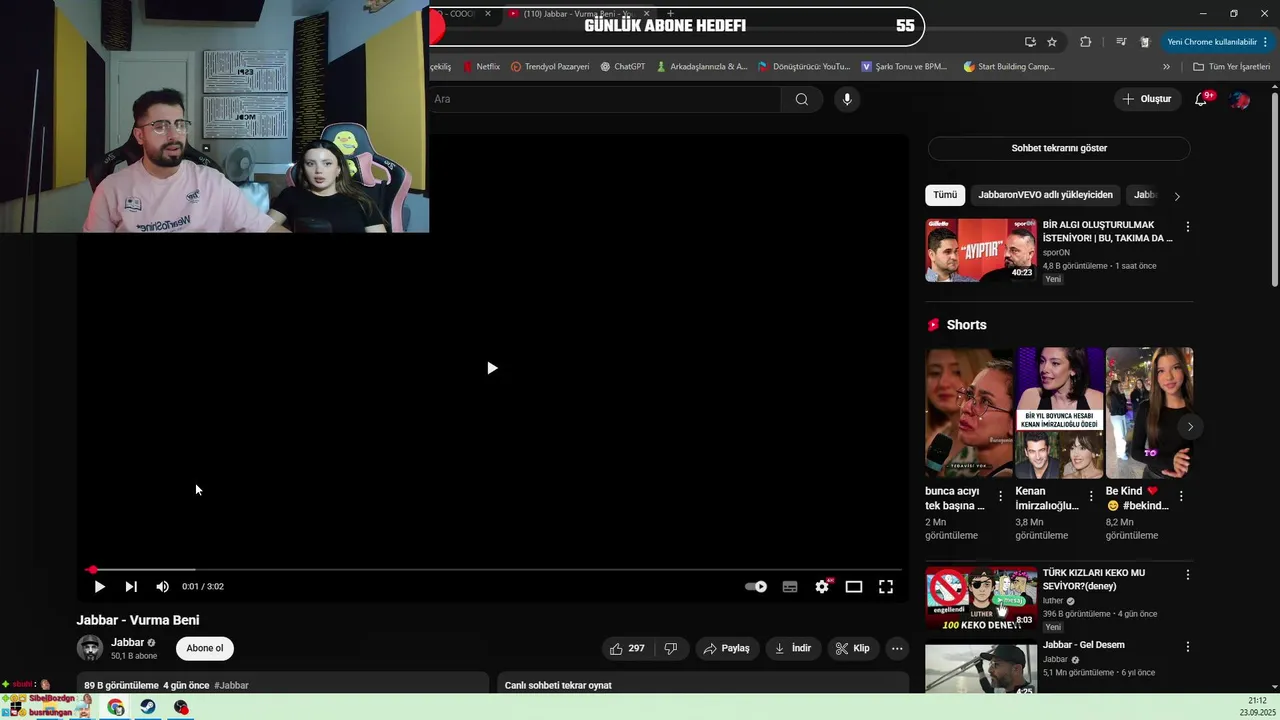Focus the Ara search field

click(605, 99)
